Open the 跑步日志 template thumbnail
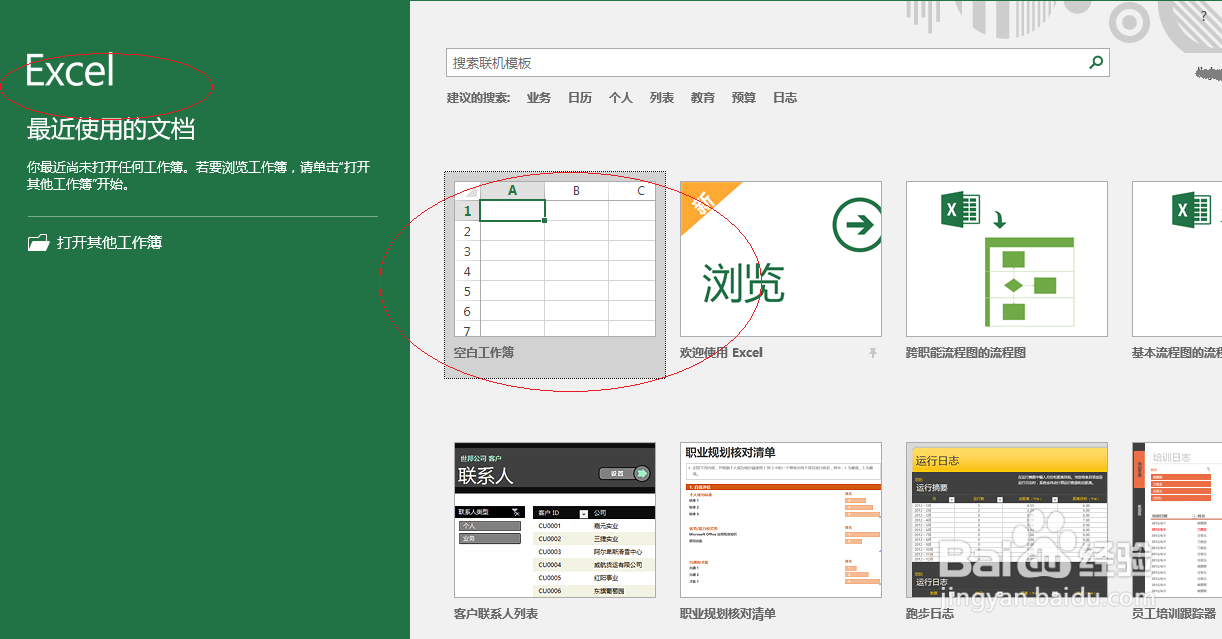This screenshot has height=639, width=1222. pos(1007,520)
